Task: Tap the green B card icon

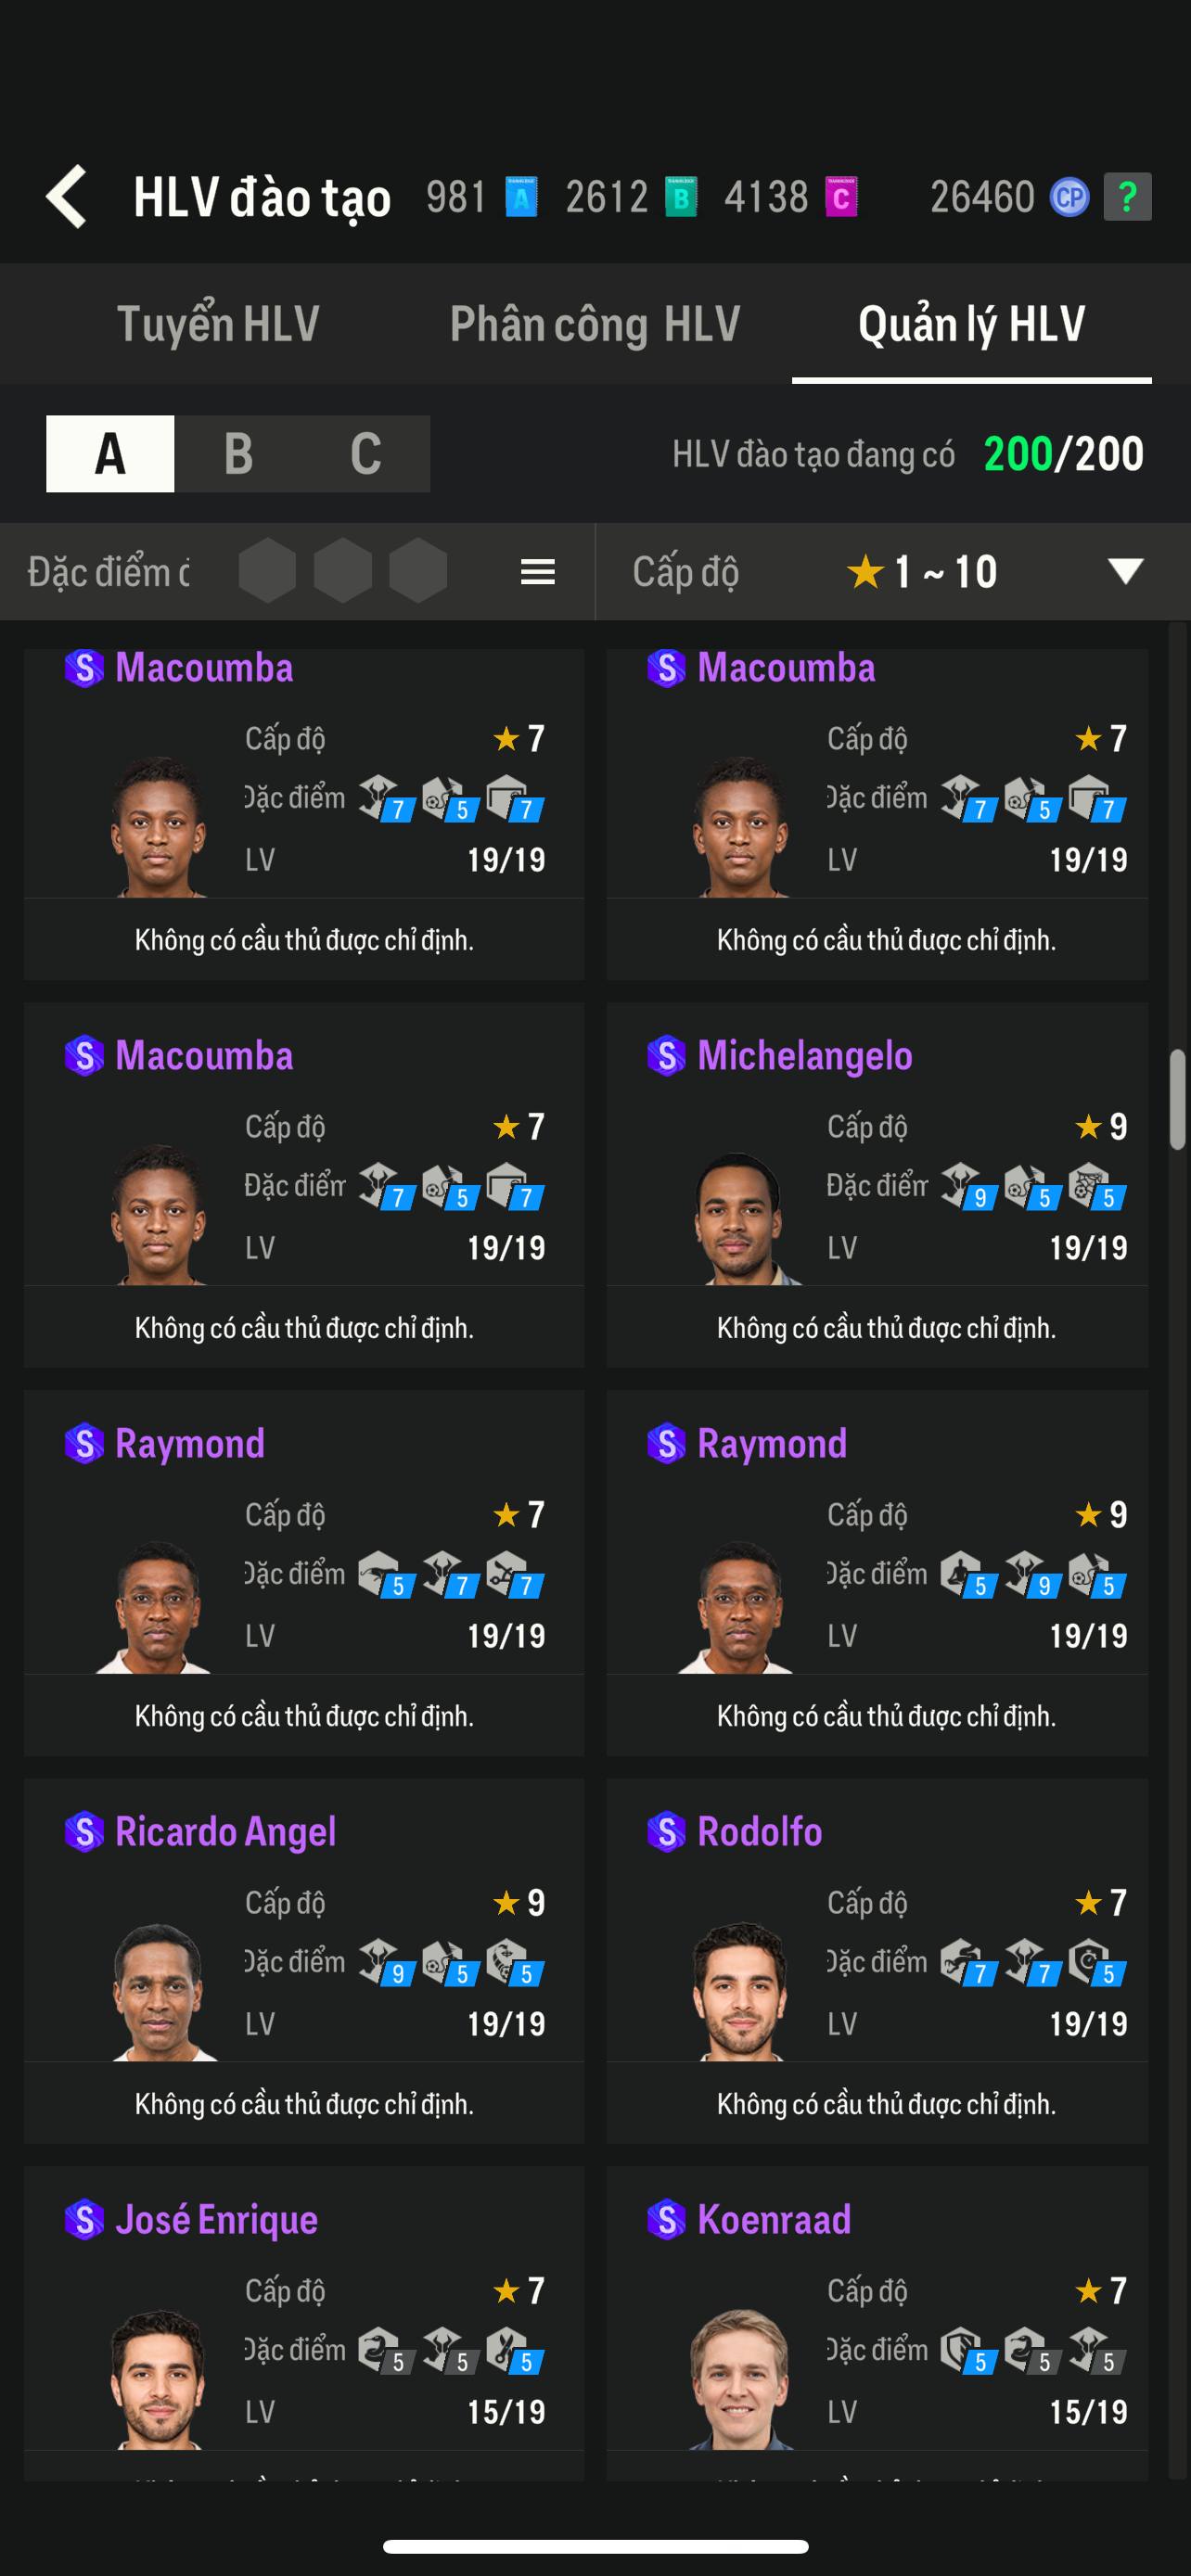Action: click(681, 197)
